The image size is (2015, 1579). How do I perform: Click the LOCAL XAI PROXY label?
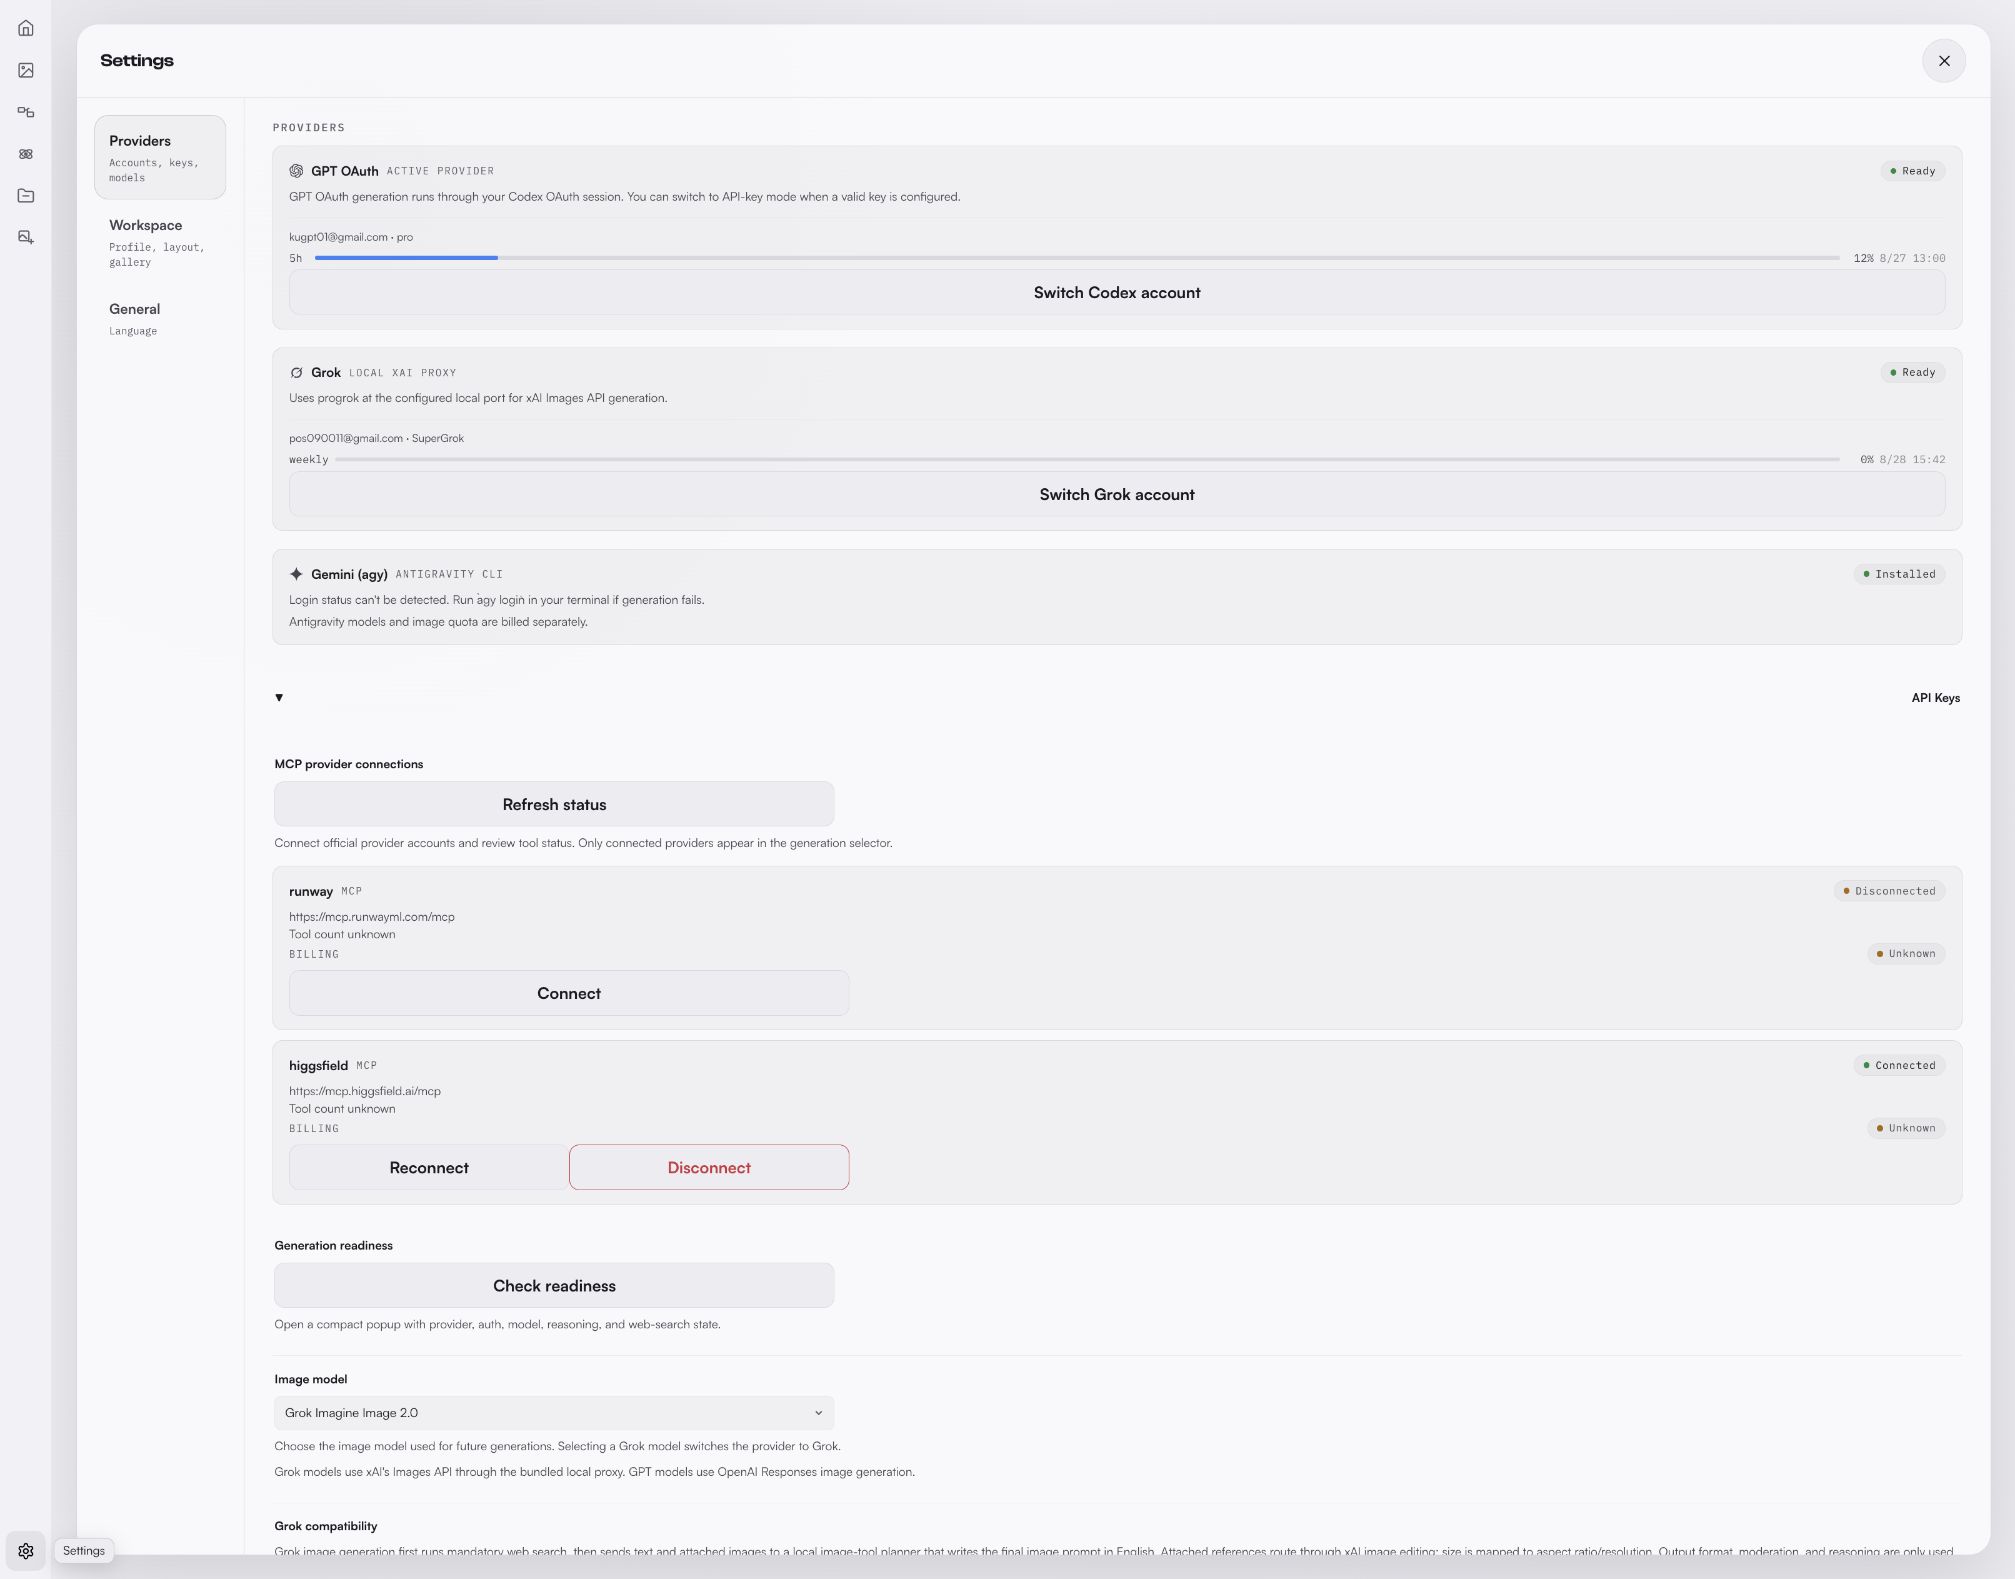[402, 373]
